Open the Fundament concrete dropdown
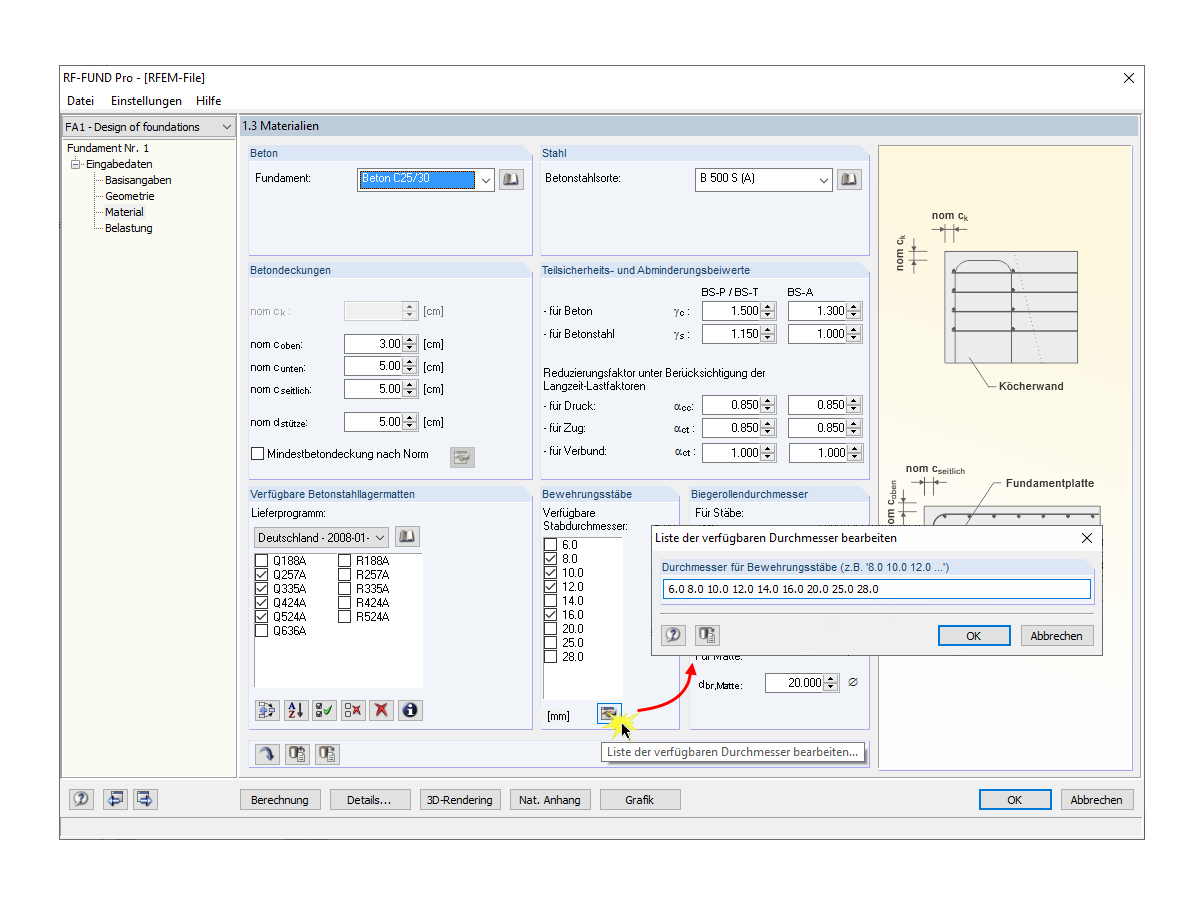 click(x=485, y=180)
